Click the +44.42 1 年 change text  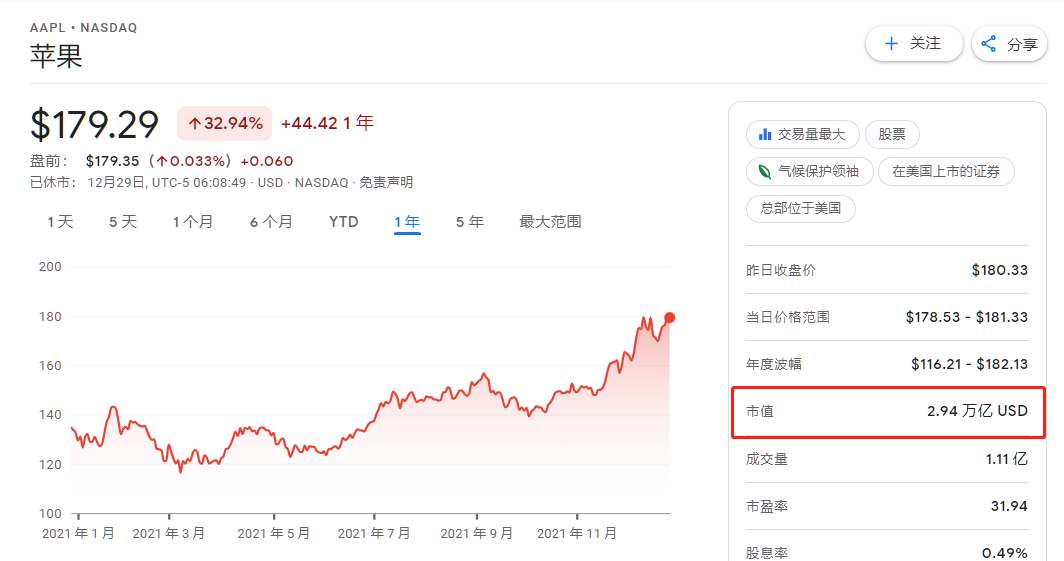[327, 123]
